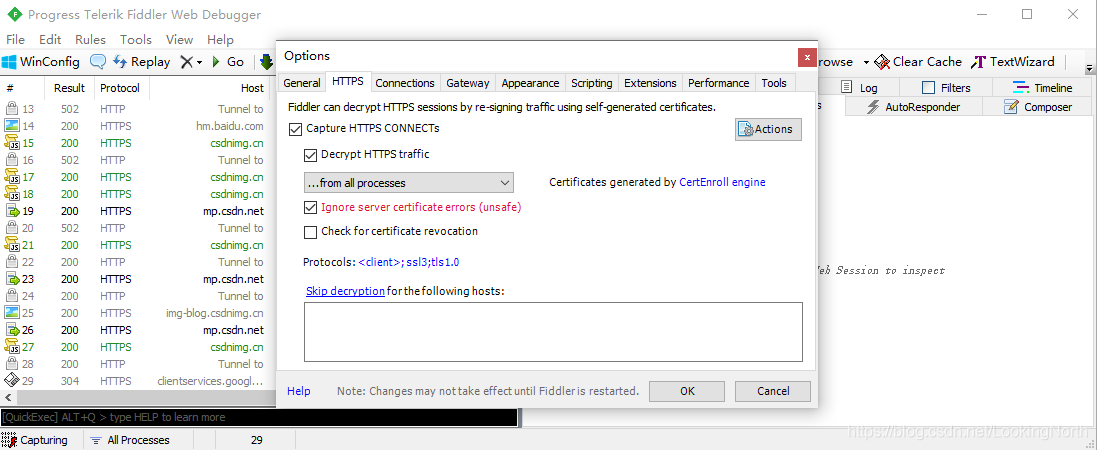This screenshot has width=1097, height=450.
Task: Select session 23 host mp.csdn.net
Action: click(x=234, y=279)
